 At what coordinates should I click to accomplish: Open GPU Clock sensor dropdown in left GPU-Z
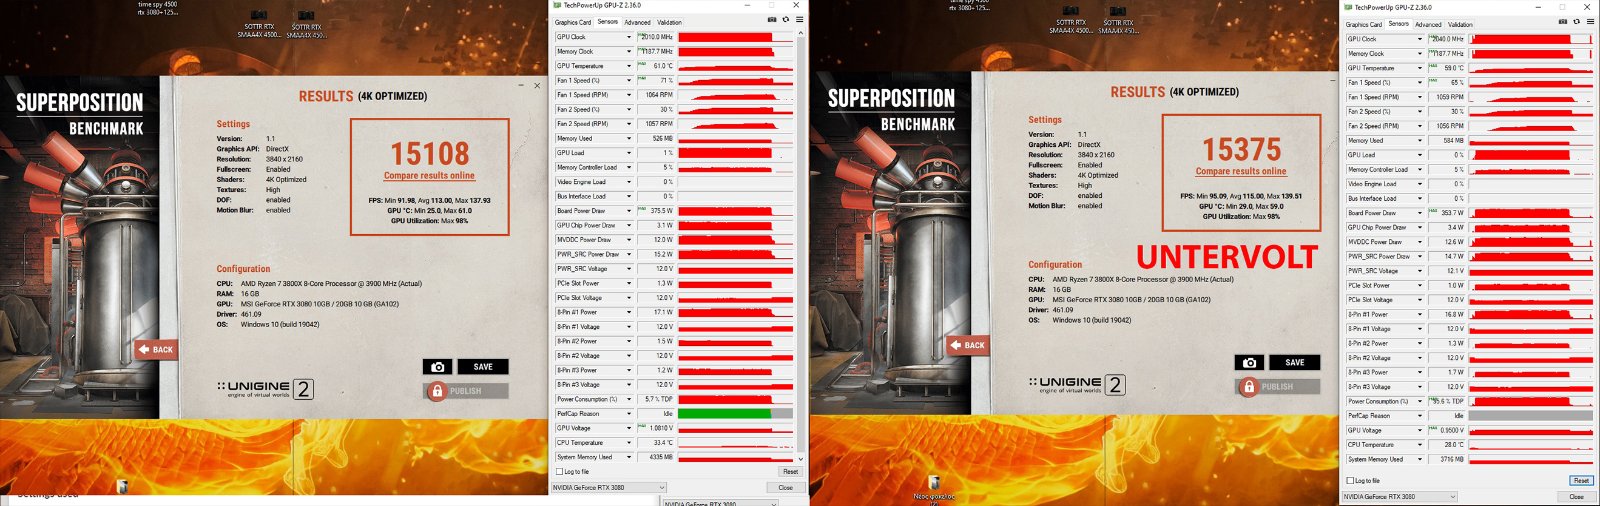(x=629, y=37)
